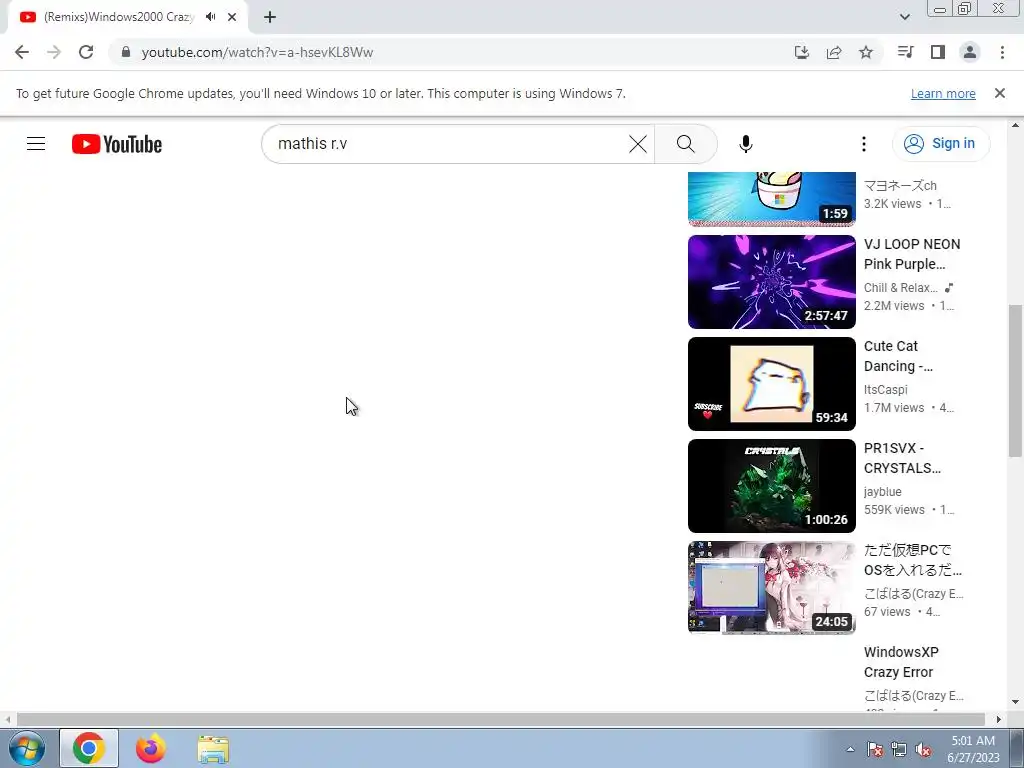
Task: Start voice search with the microphone
Action: point(746,144)
